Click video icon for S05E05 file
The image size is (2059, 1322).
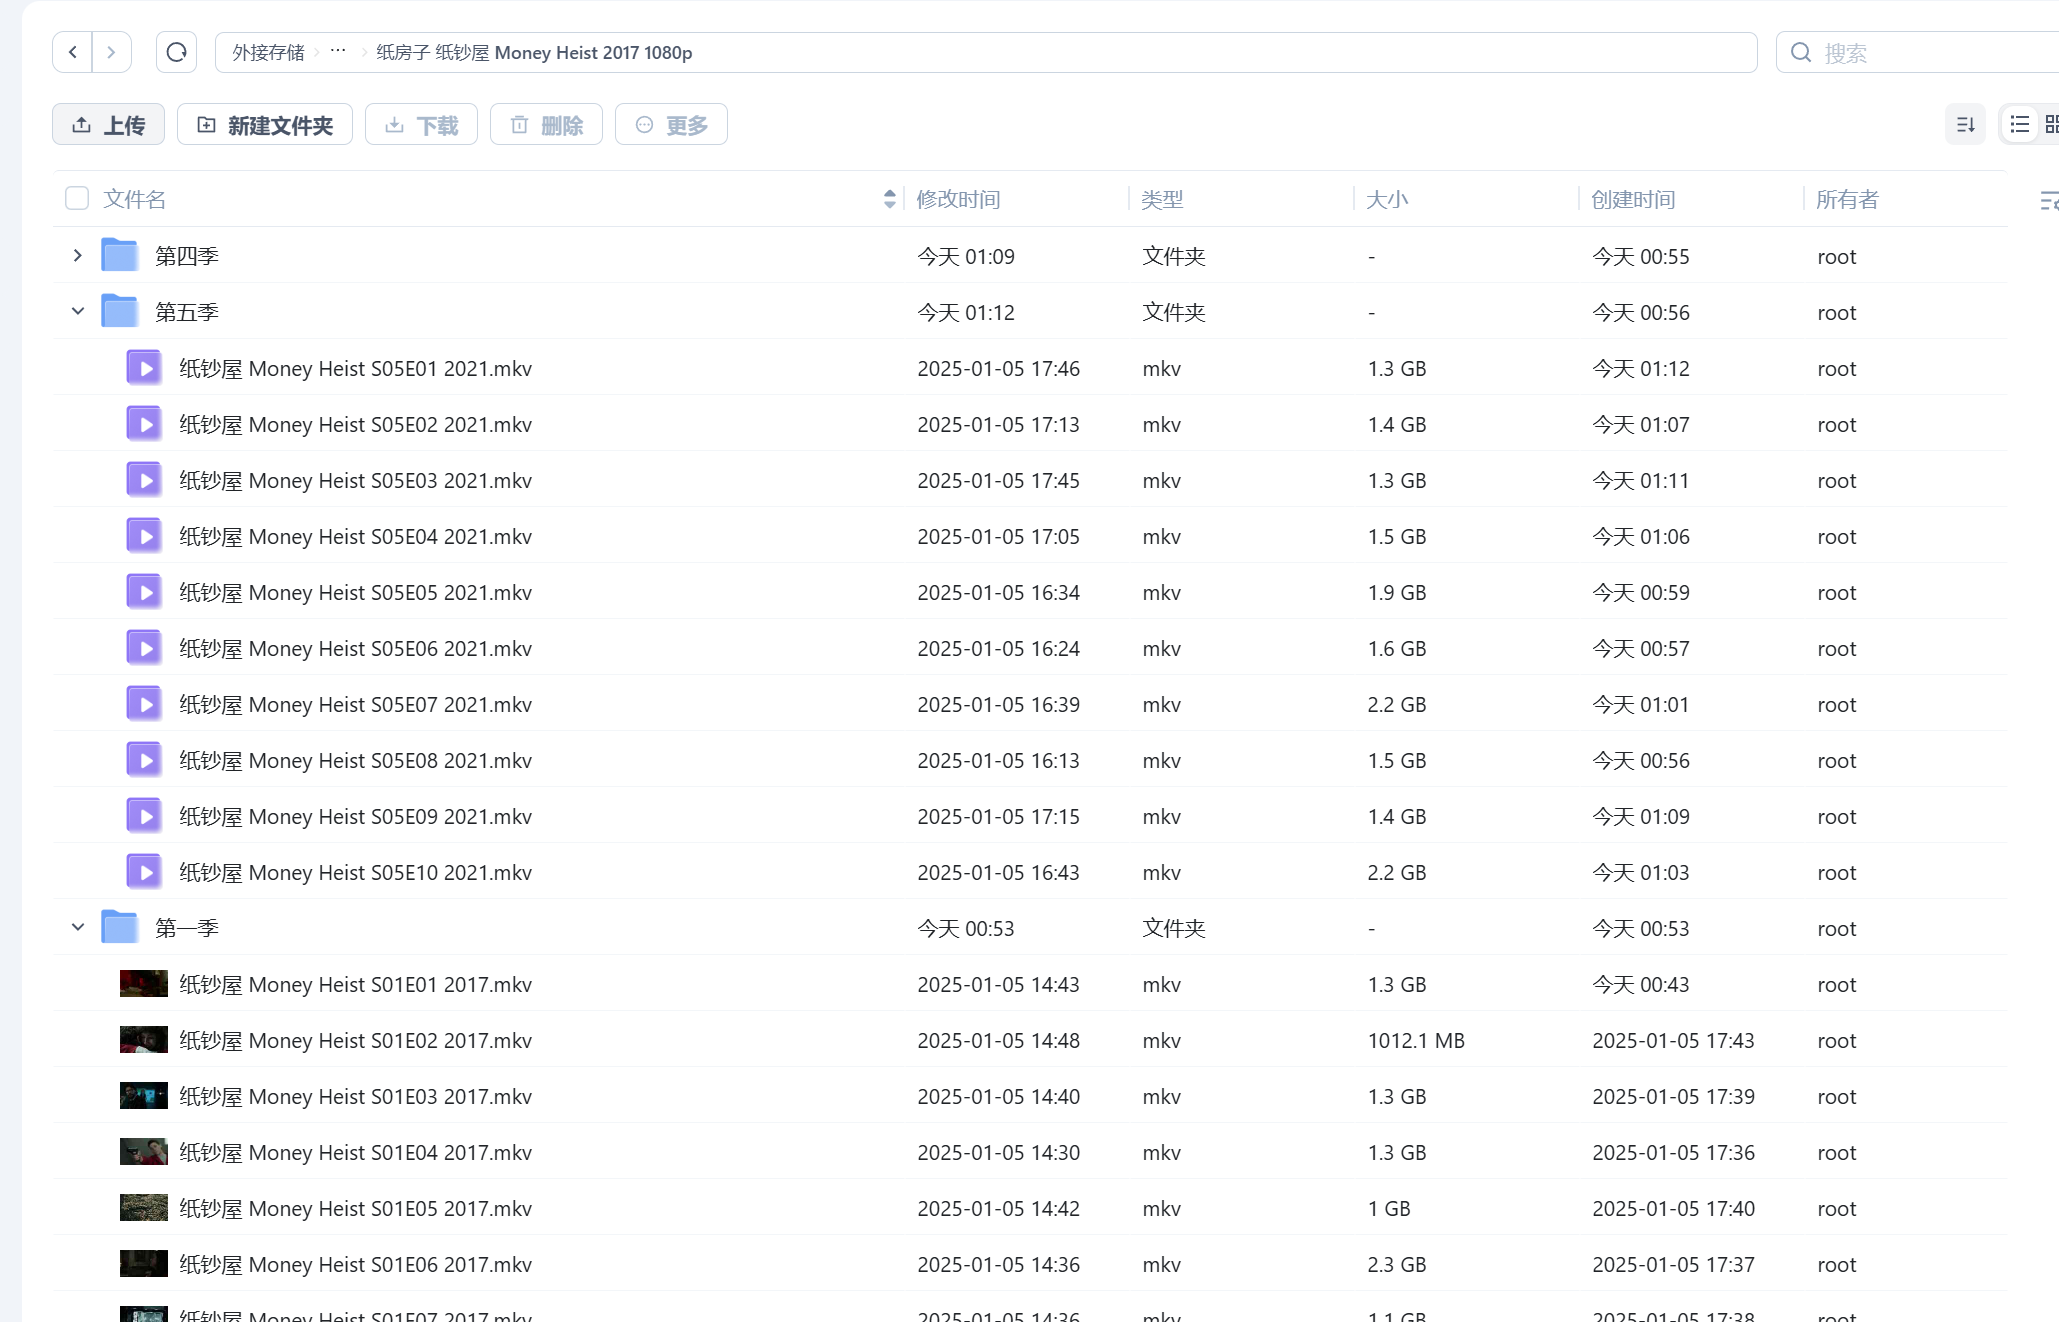pyautogui.click(x=144, y=592)
